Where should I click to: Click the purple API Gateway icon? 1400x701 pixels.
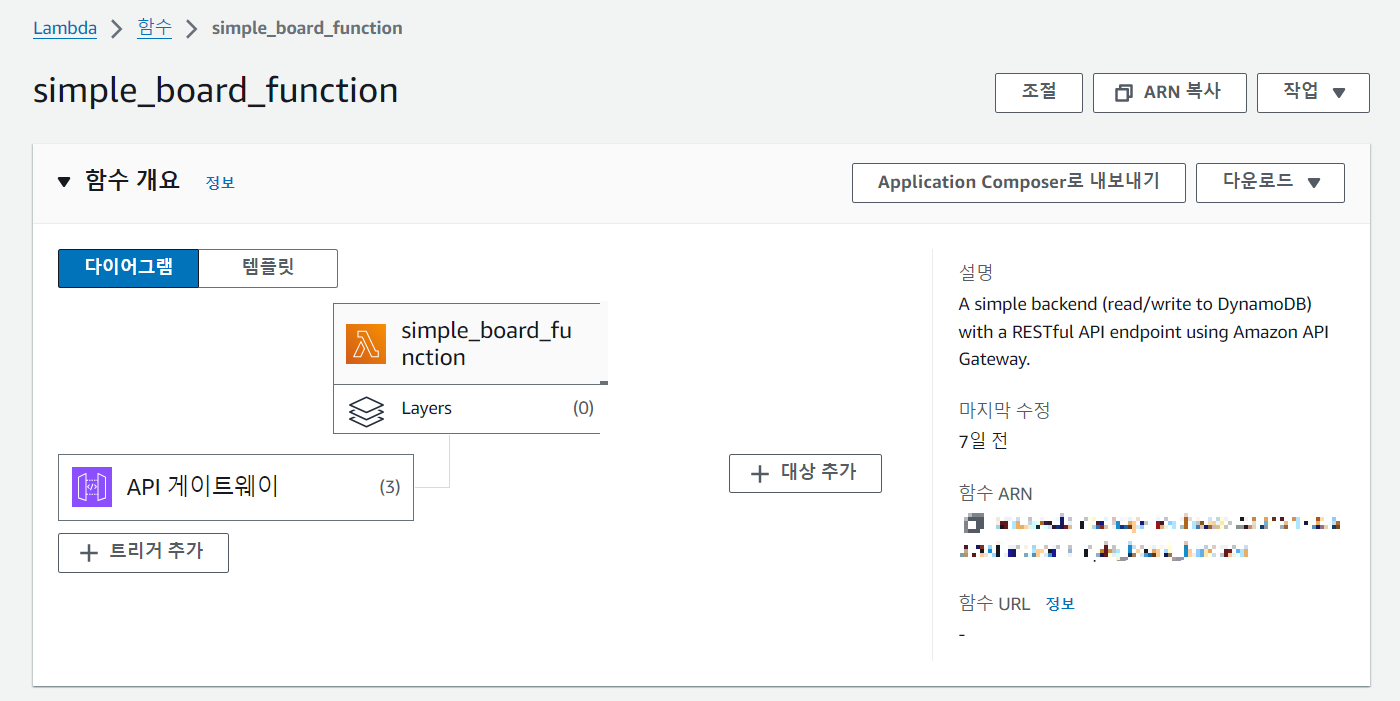pos(92,487)
